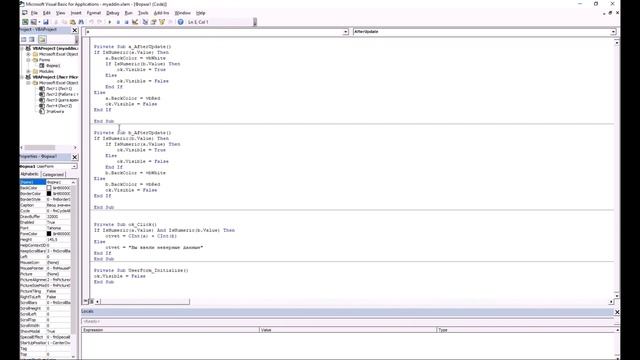The width and height of the screenshot is (640, 360).
Task: Click the View Microsoft Excel toolbar icon
Action: coord(25,22)
